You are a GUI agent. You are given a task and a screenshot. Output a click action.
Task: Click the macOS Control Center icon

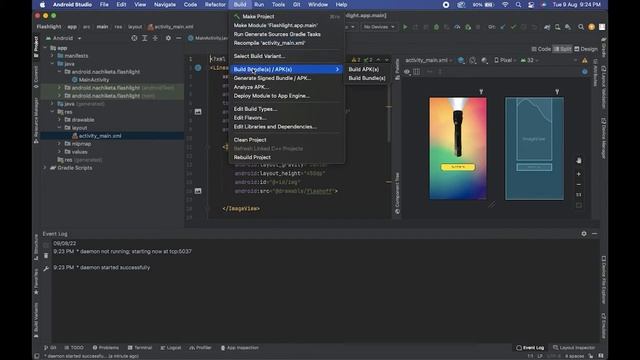pyautogui.click(x=531, y=4)
